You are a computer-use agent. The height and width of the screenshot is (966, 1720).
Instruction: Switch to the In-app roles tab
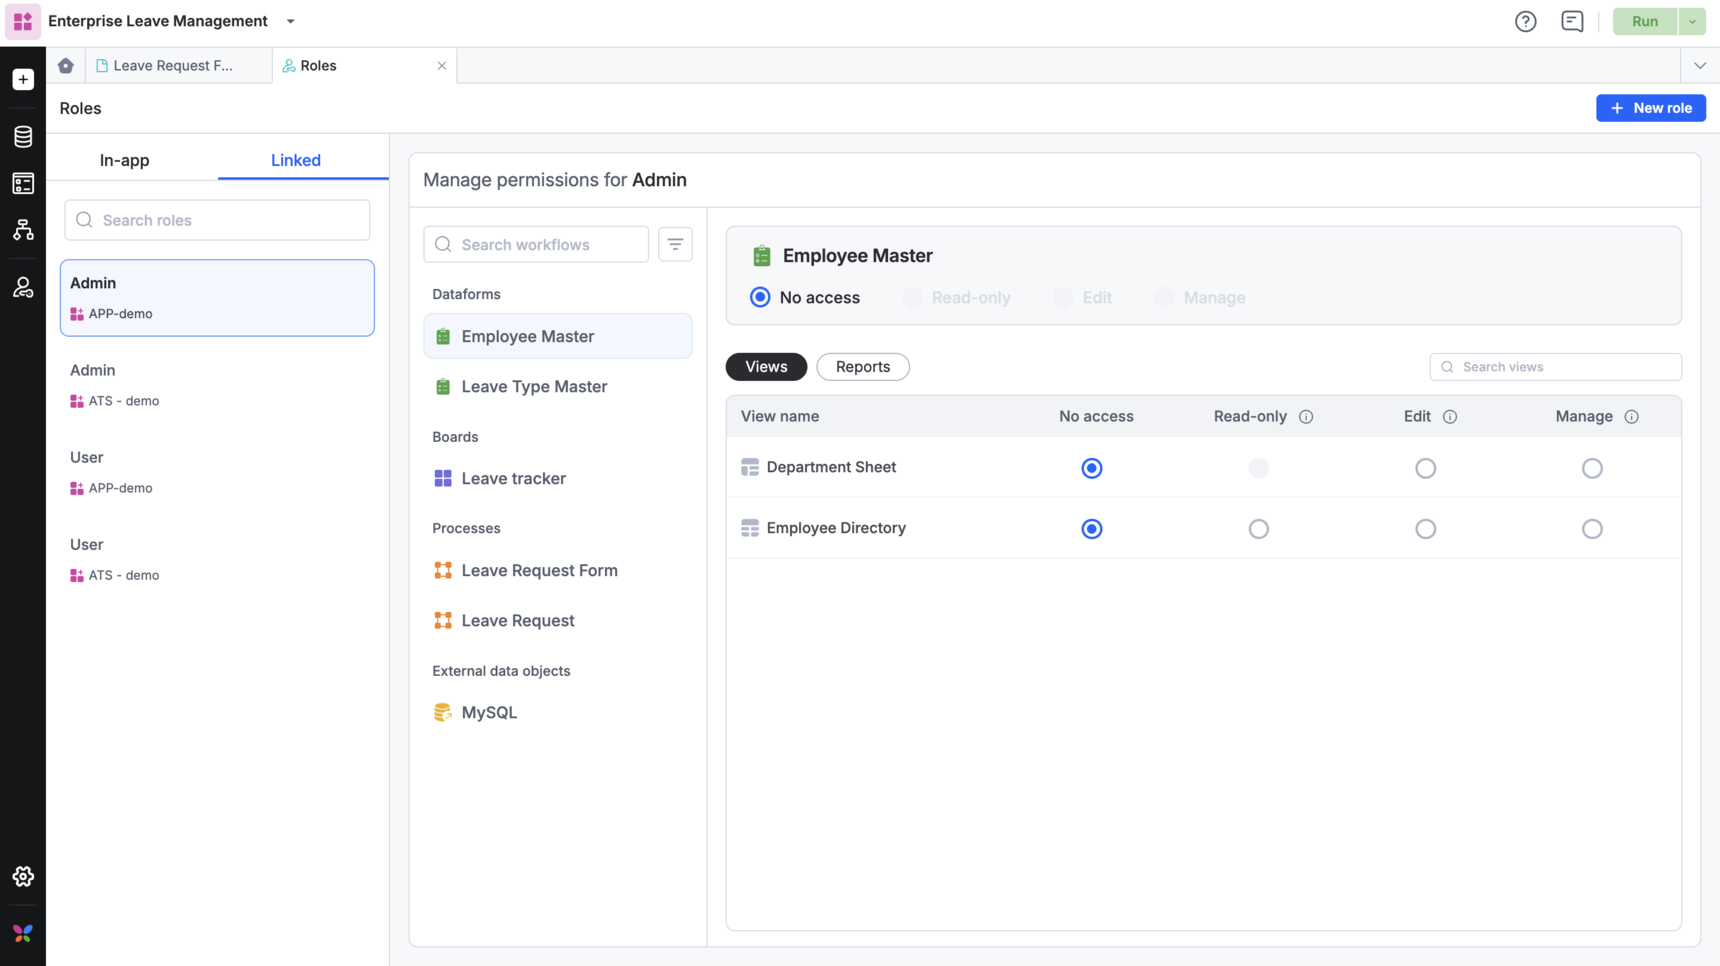point(124,160)
